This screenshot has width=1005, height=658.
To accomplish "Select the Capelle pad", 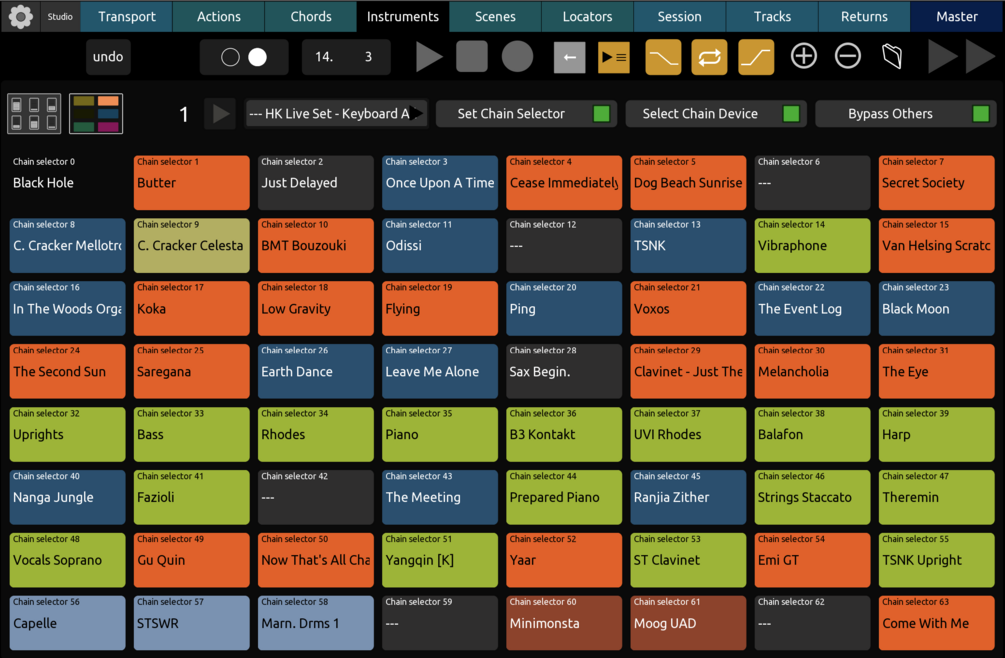I will click(x=67, y=623).
